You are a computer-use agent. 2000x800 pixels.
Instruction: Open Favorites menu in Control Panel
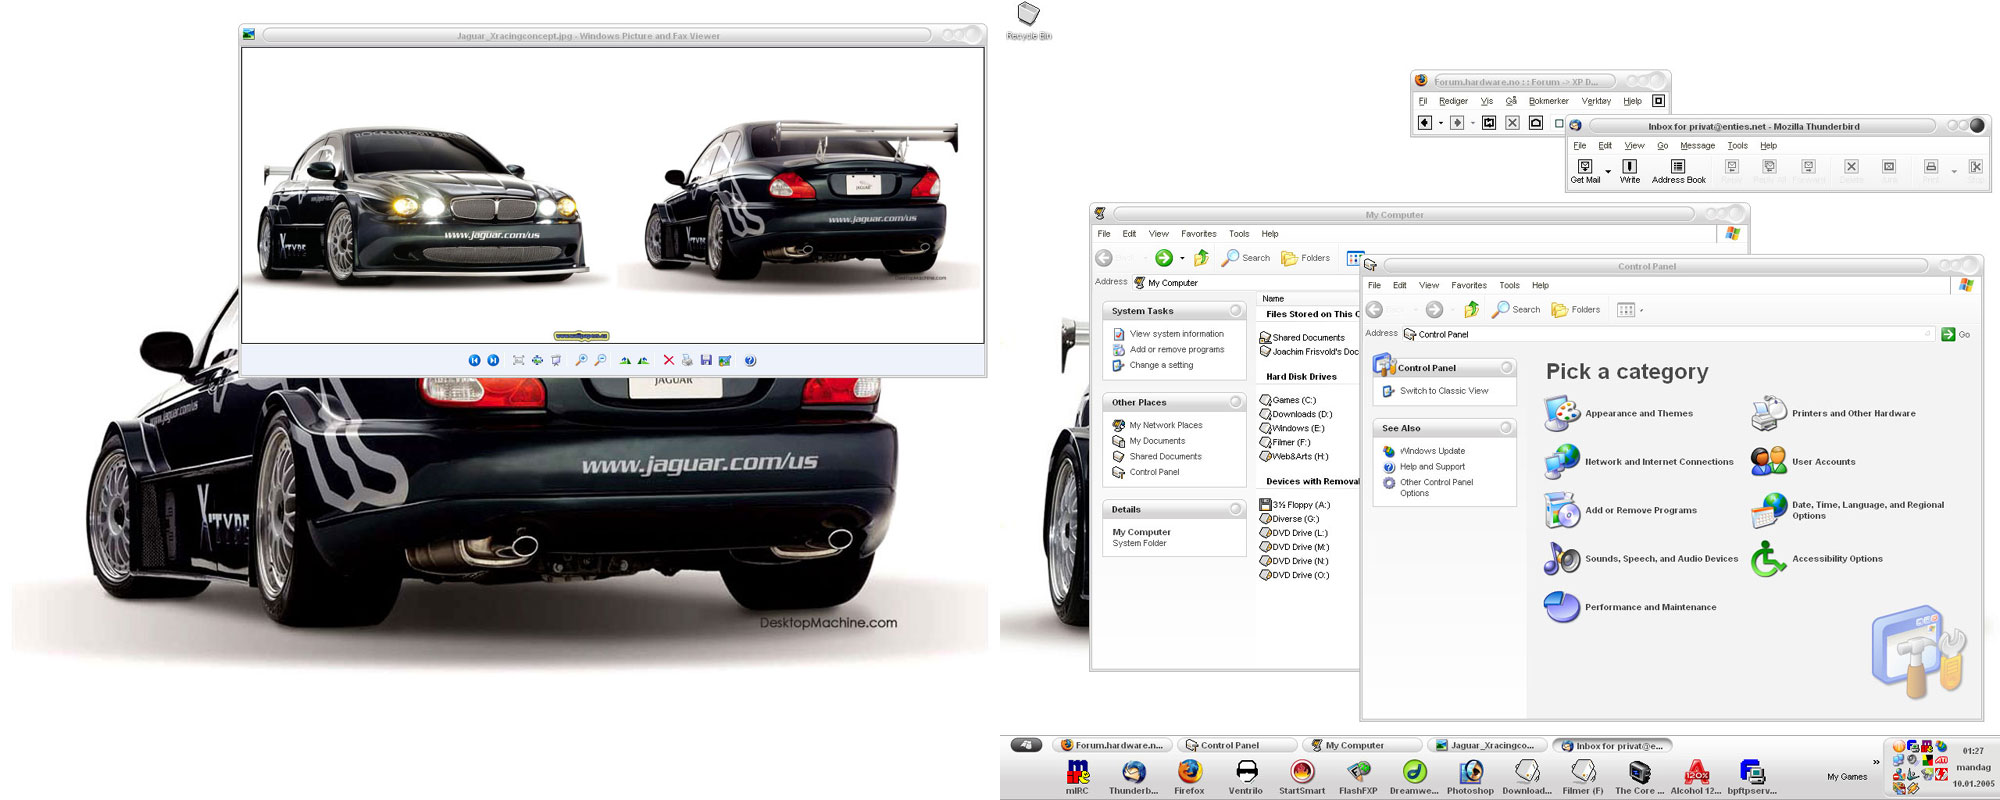[x=1469, y=286]
